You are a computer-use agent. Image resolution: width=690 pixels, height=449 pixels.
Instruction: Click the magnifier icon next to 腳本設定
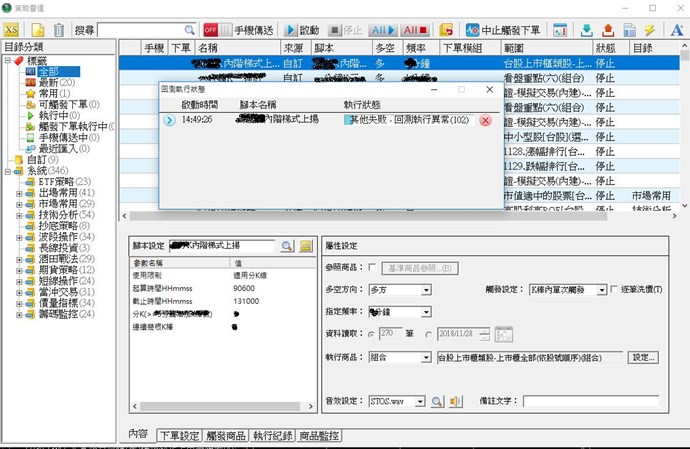tap(286, 245)
